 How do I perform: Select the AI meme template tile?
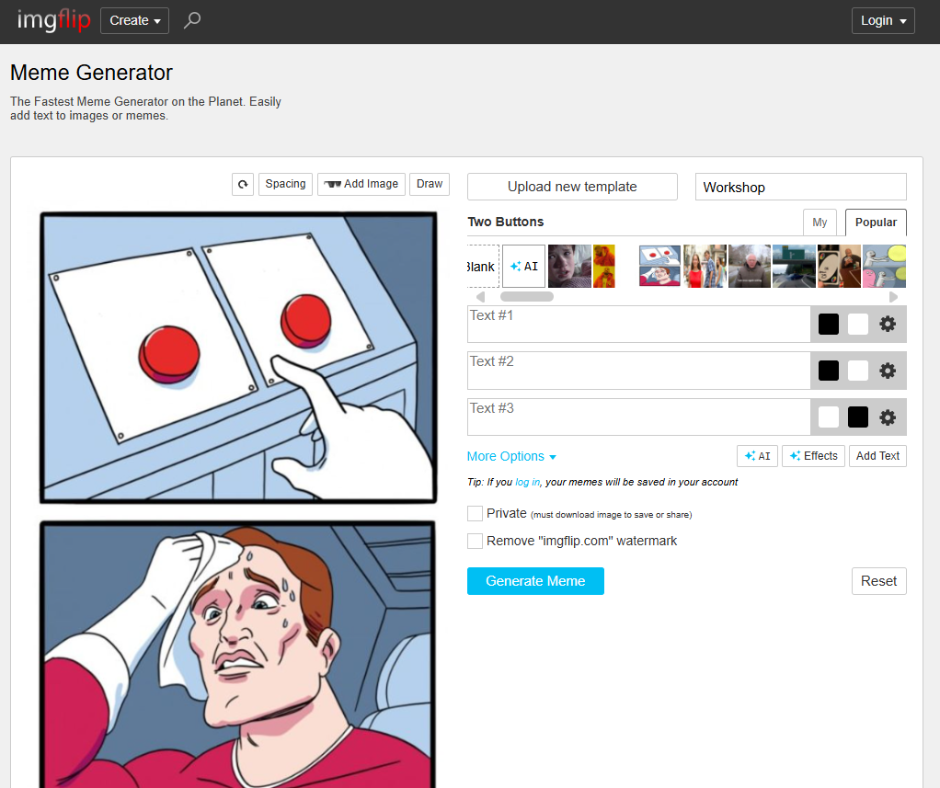tap(523, 267)
